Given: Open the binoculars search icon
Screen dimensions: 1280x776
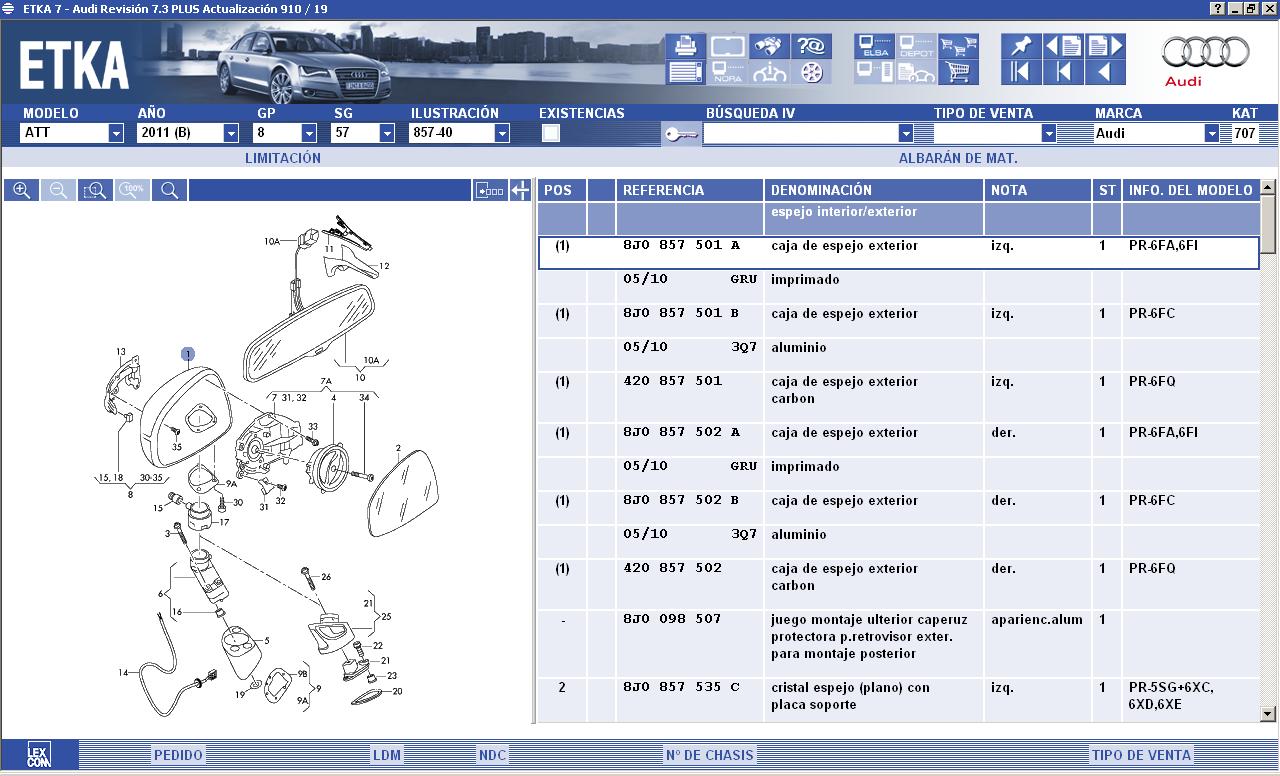Looking at the screenshot, I should [768, 46].
